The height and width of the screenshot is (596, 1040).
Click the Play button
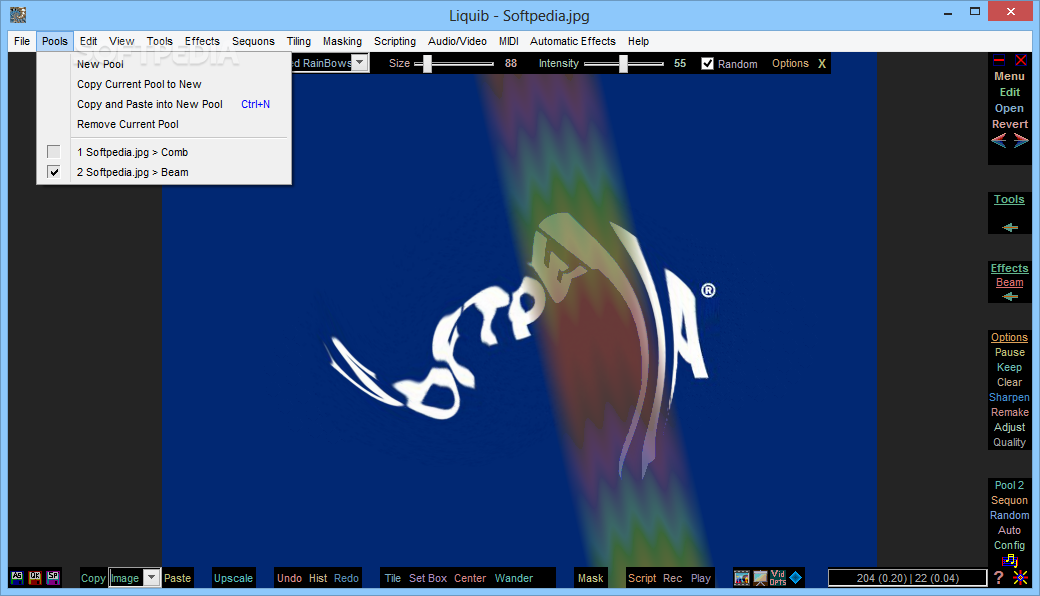700,578
